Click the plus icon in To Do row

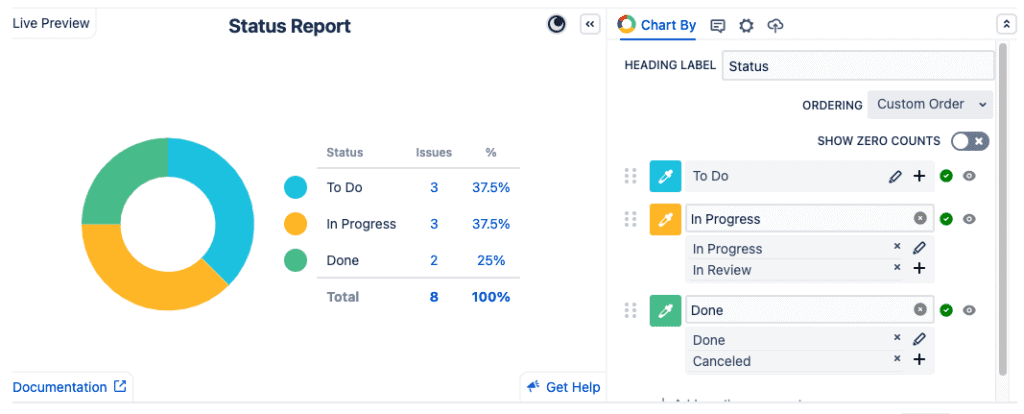coord(919,176)
